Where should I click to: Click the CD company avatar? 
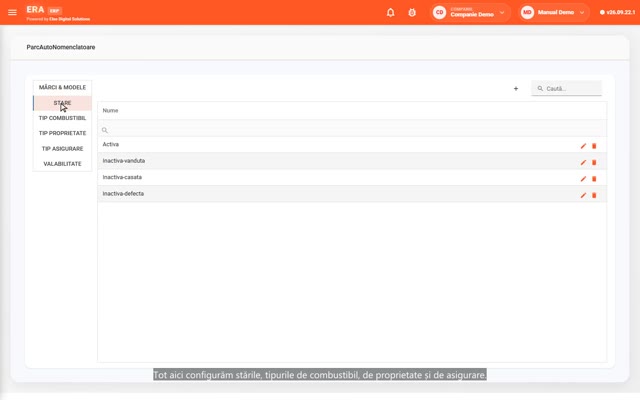[x=439, y=12]
